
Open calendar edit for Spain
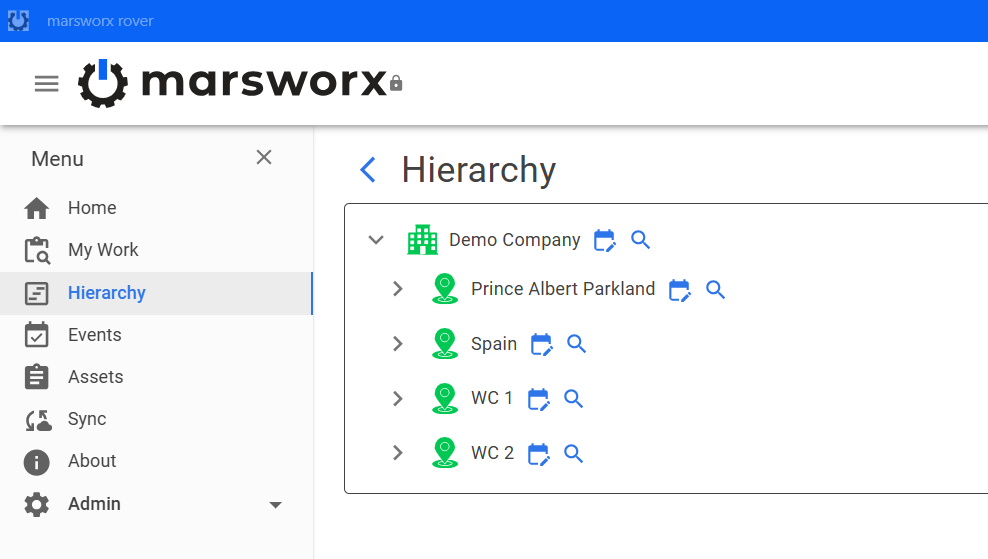[x=541, y=344]
